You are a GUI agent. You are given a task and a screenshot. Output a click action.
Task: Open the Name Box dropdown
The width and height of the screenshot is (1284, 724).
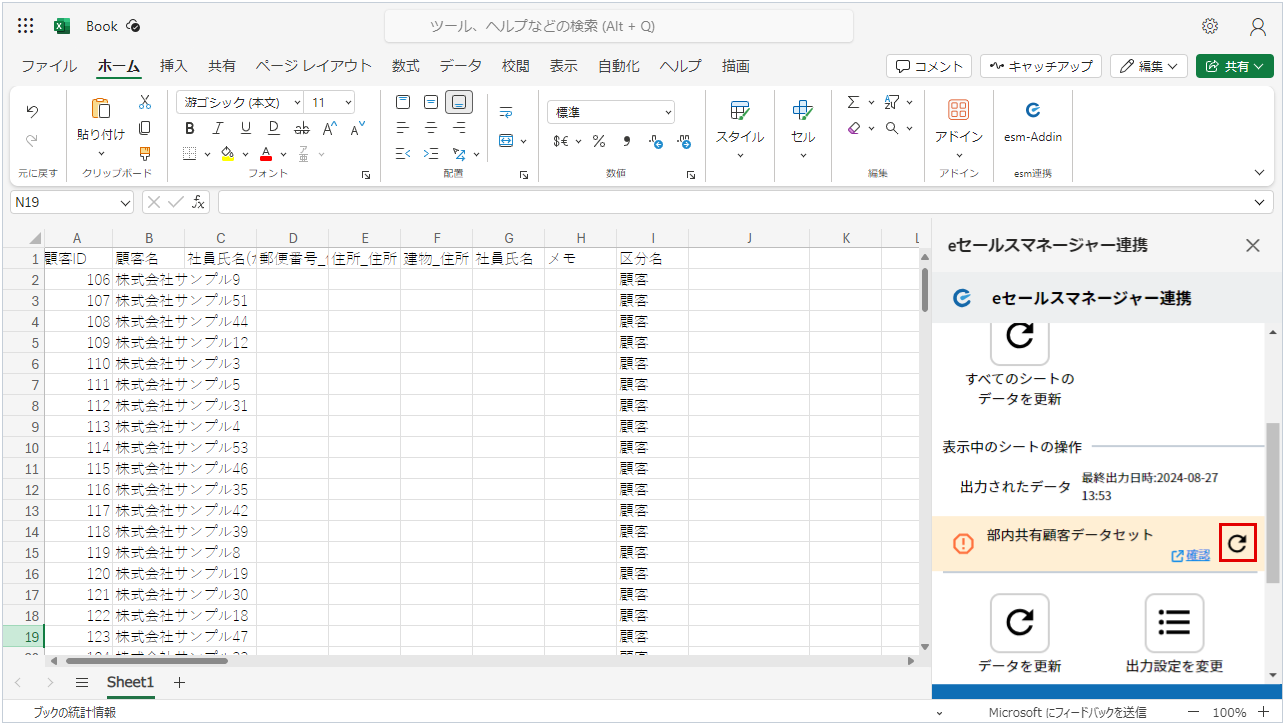125,202
